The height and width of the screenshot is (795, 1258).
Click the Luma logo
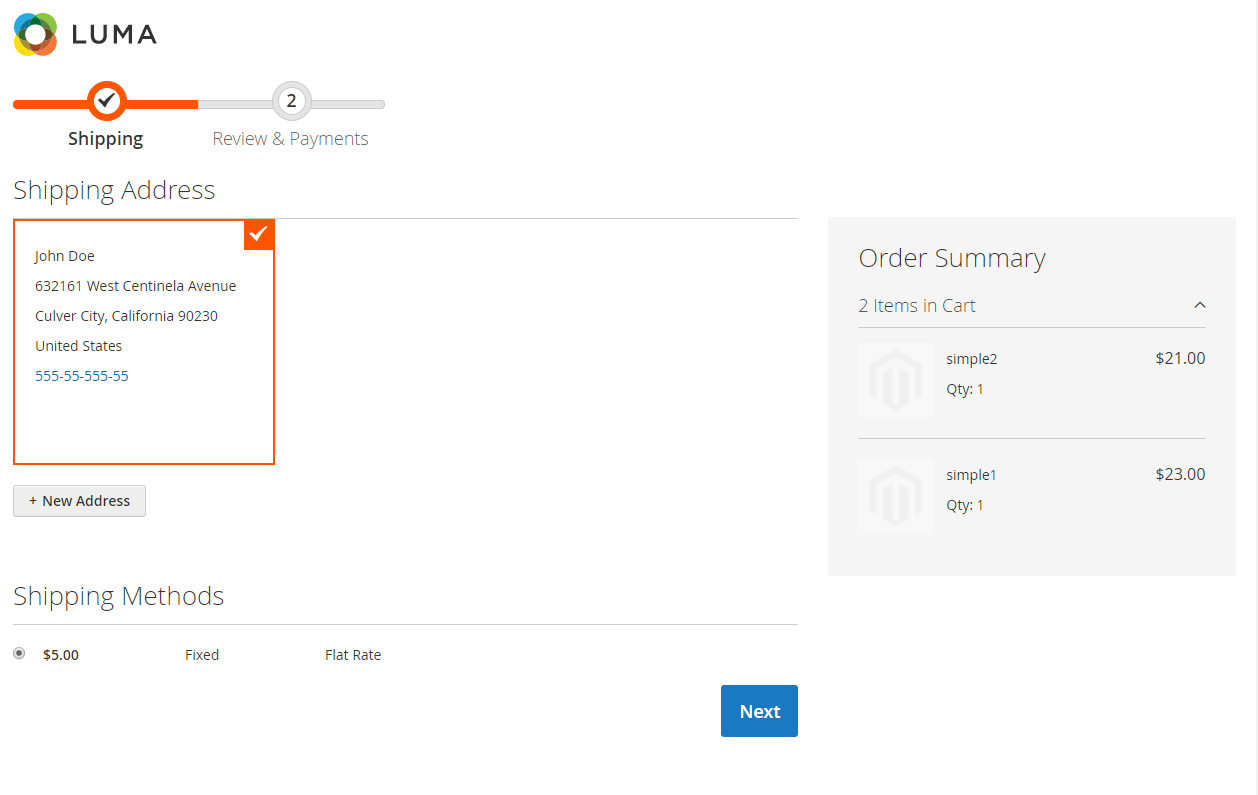pyautogui.click(x=85, y=34)
